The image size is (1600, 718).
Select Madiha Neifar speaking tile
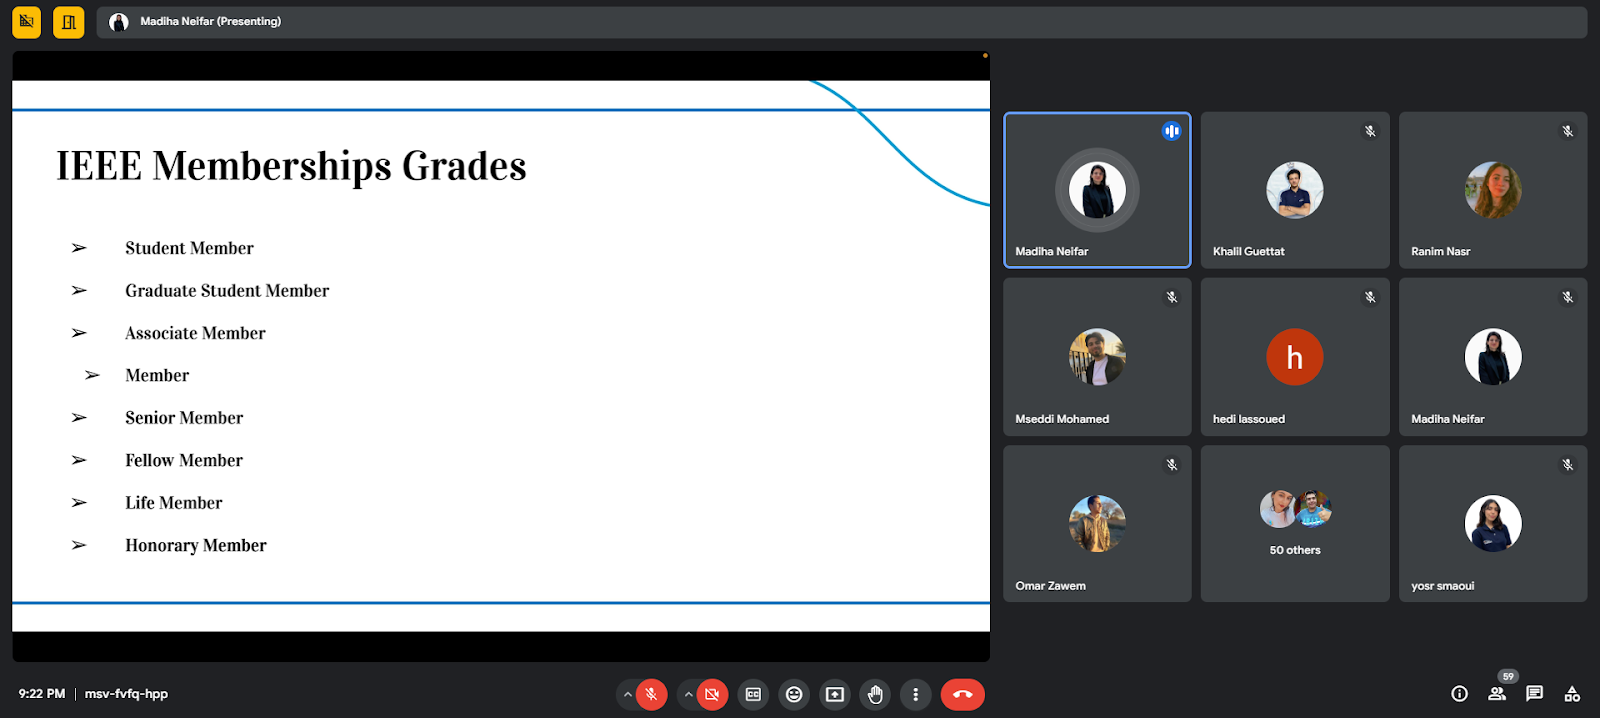pos(1097,190)
